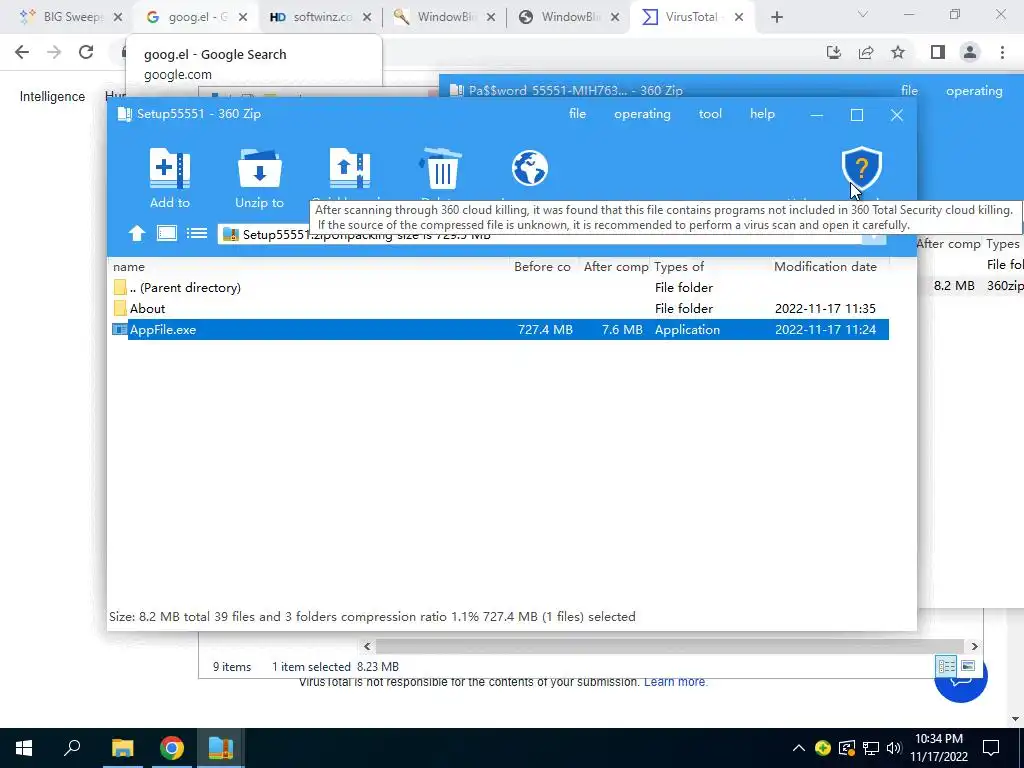
Task: Close the softwinz.com tab
Action: pos(366,18)
